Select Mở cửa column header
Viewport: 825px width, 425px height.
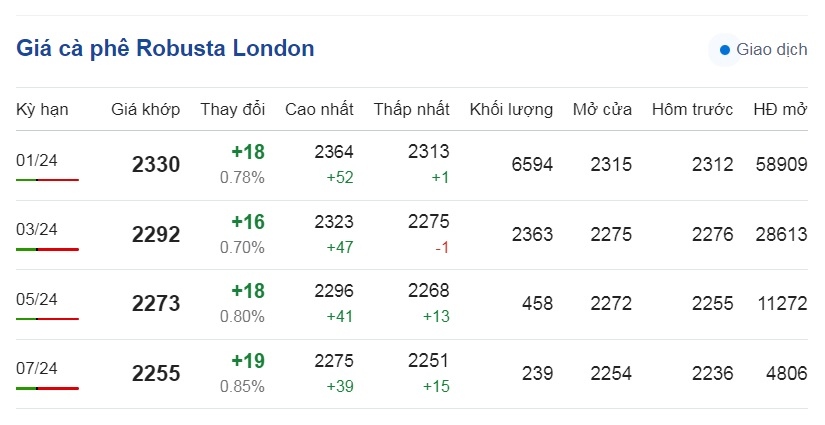pos(602,109)
